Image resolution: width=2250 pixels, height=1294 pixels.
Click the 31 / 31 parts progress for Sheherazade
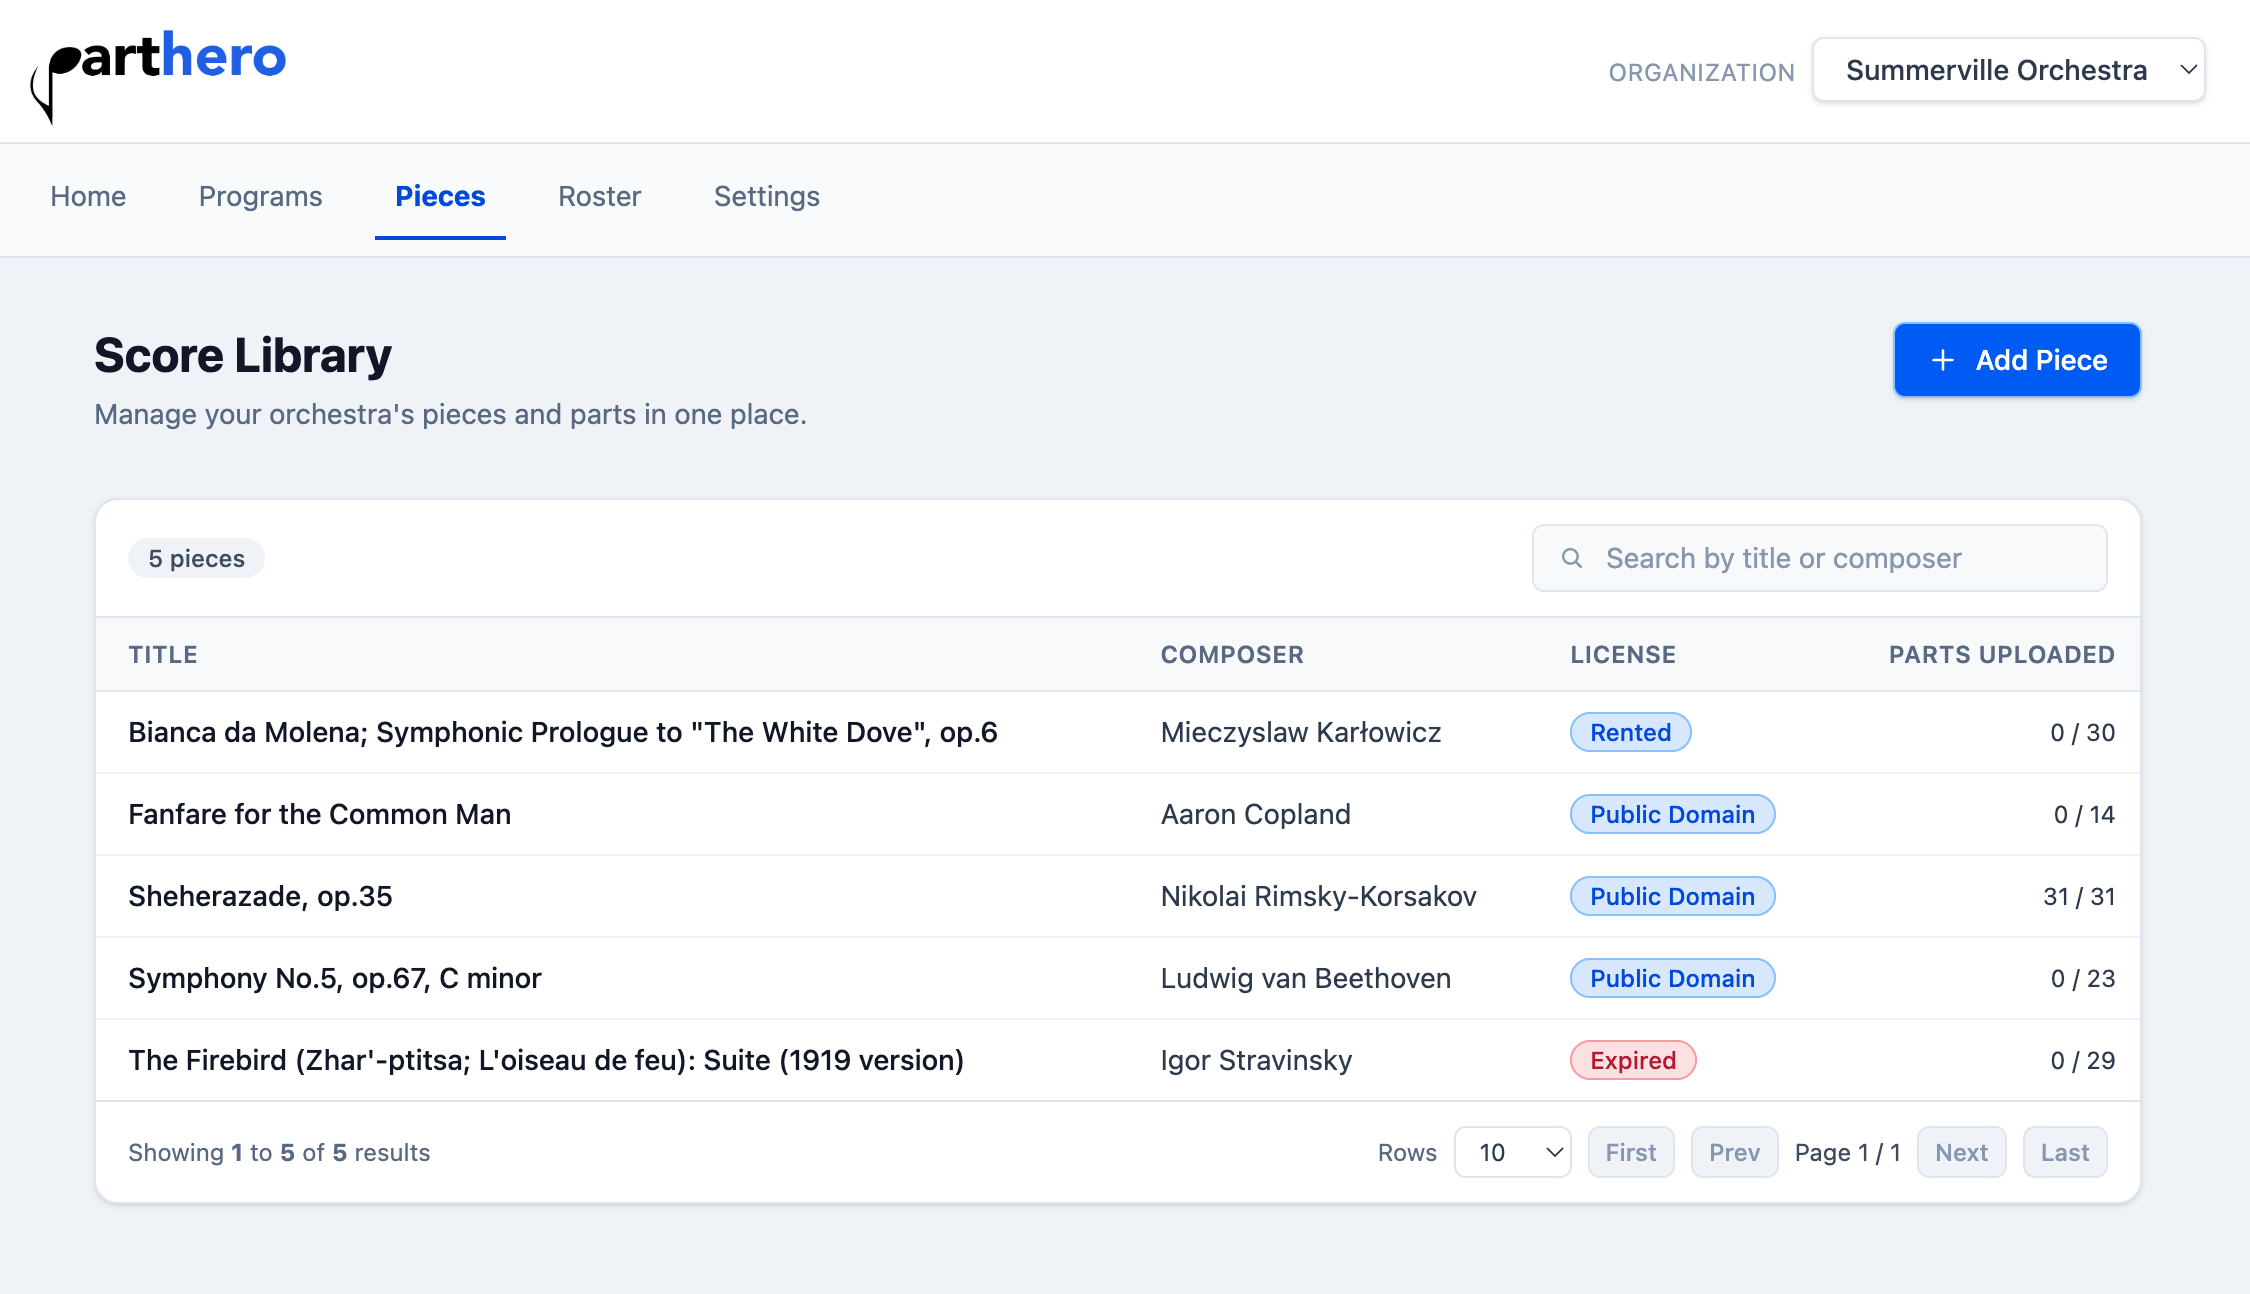pos(2082,896)
